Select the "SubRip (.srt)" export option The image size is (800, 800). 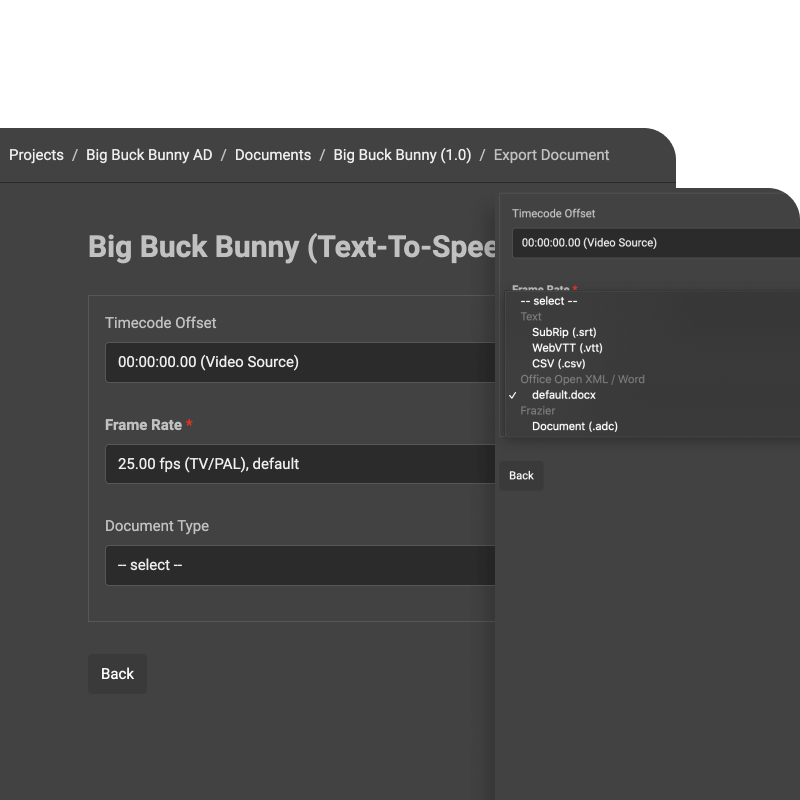tap(564, 332)
